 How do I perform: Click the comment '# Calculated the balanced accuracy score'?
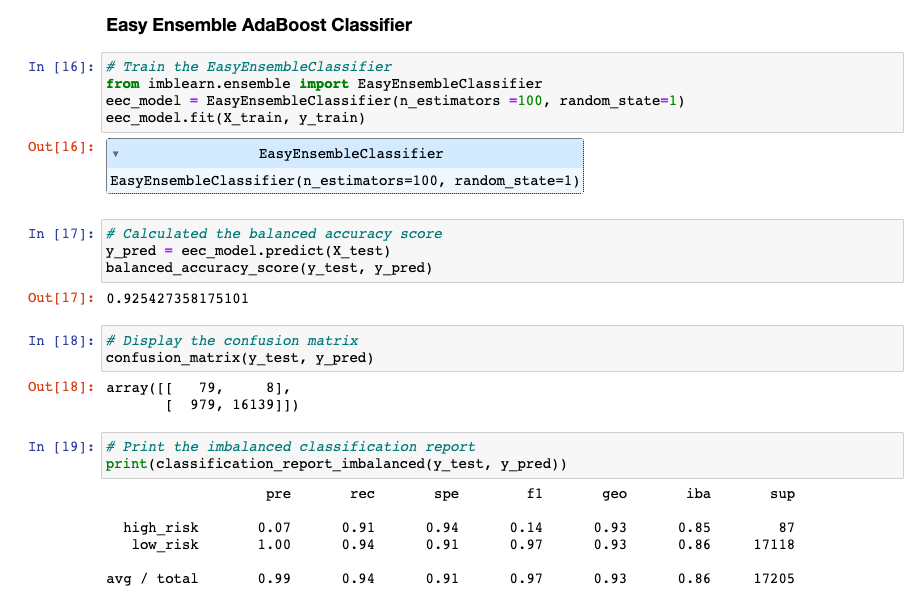tap(274, 234)
